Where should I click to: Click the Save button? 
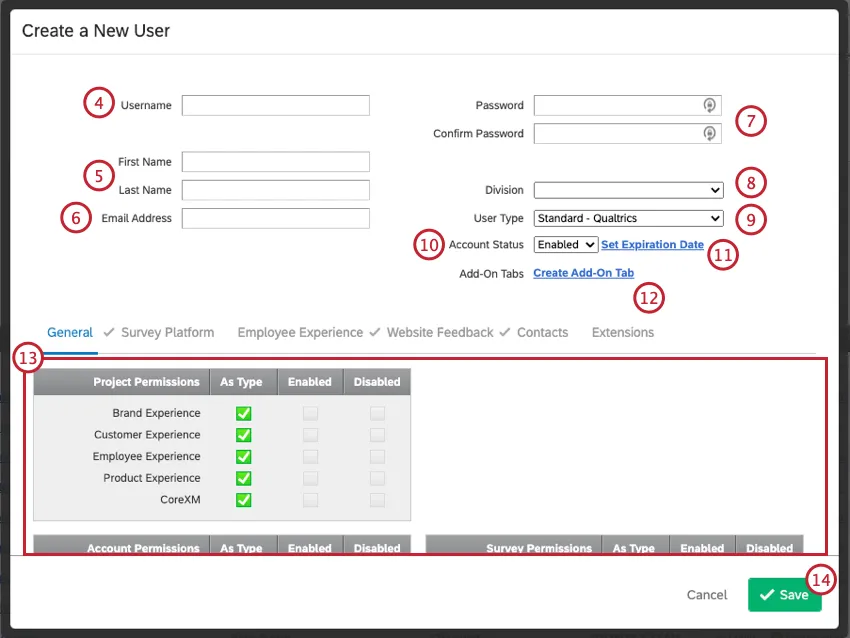784,595
